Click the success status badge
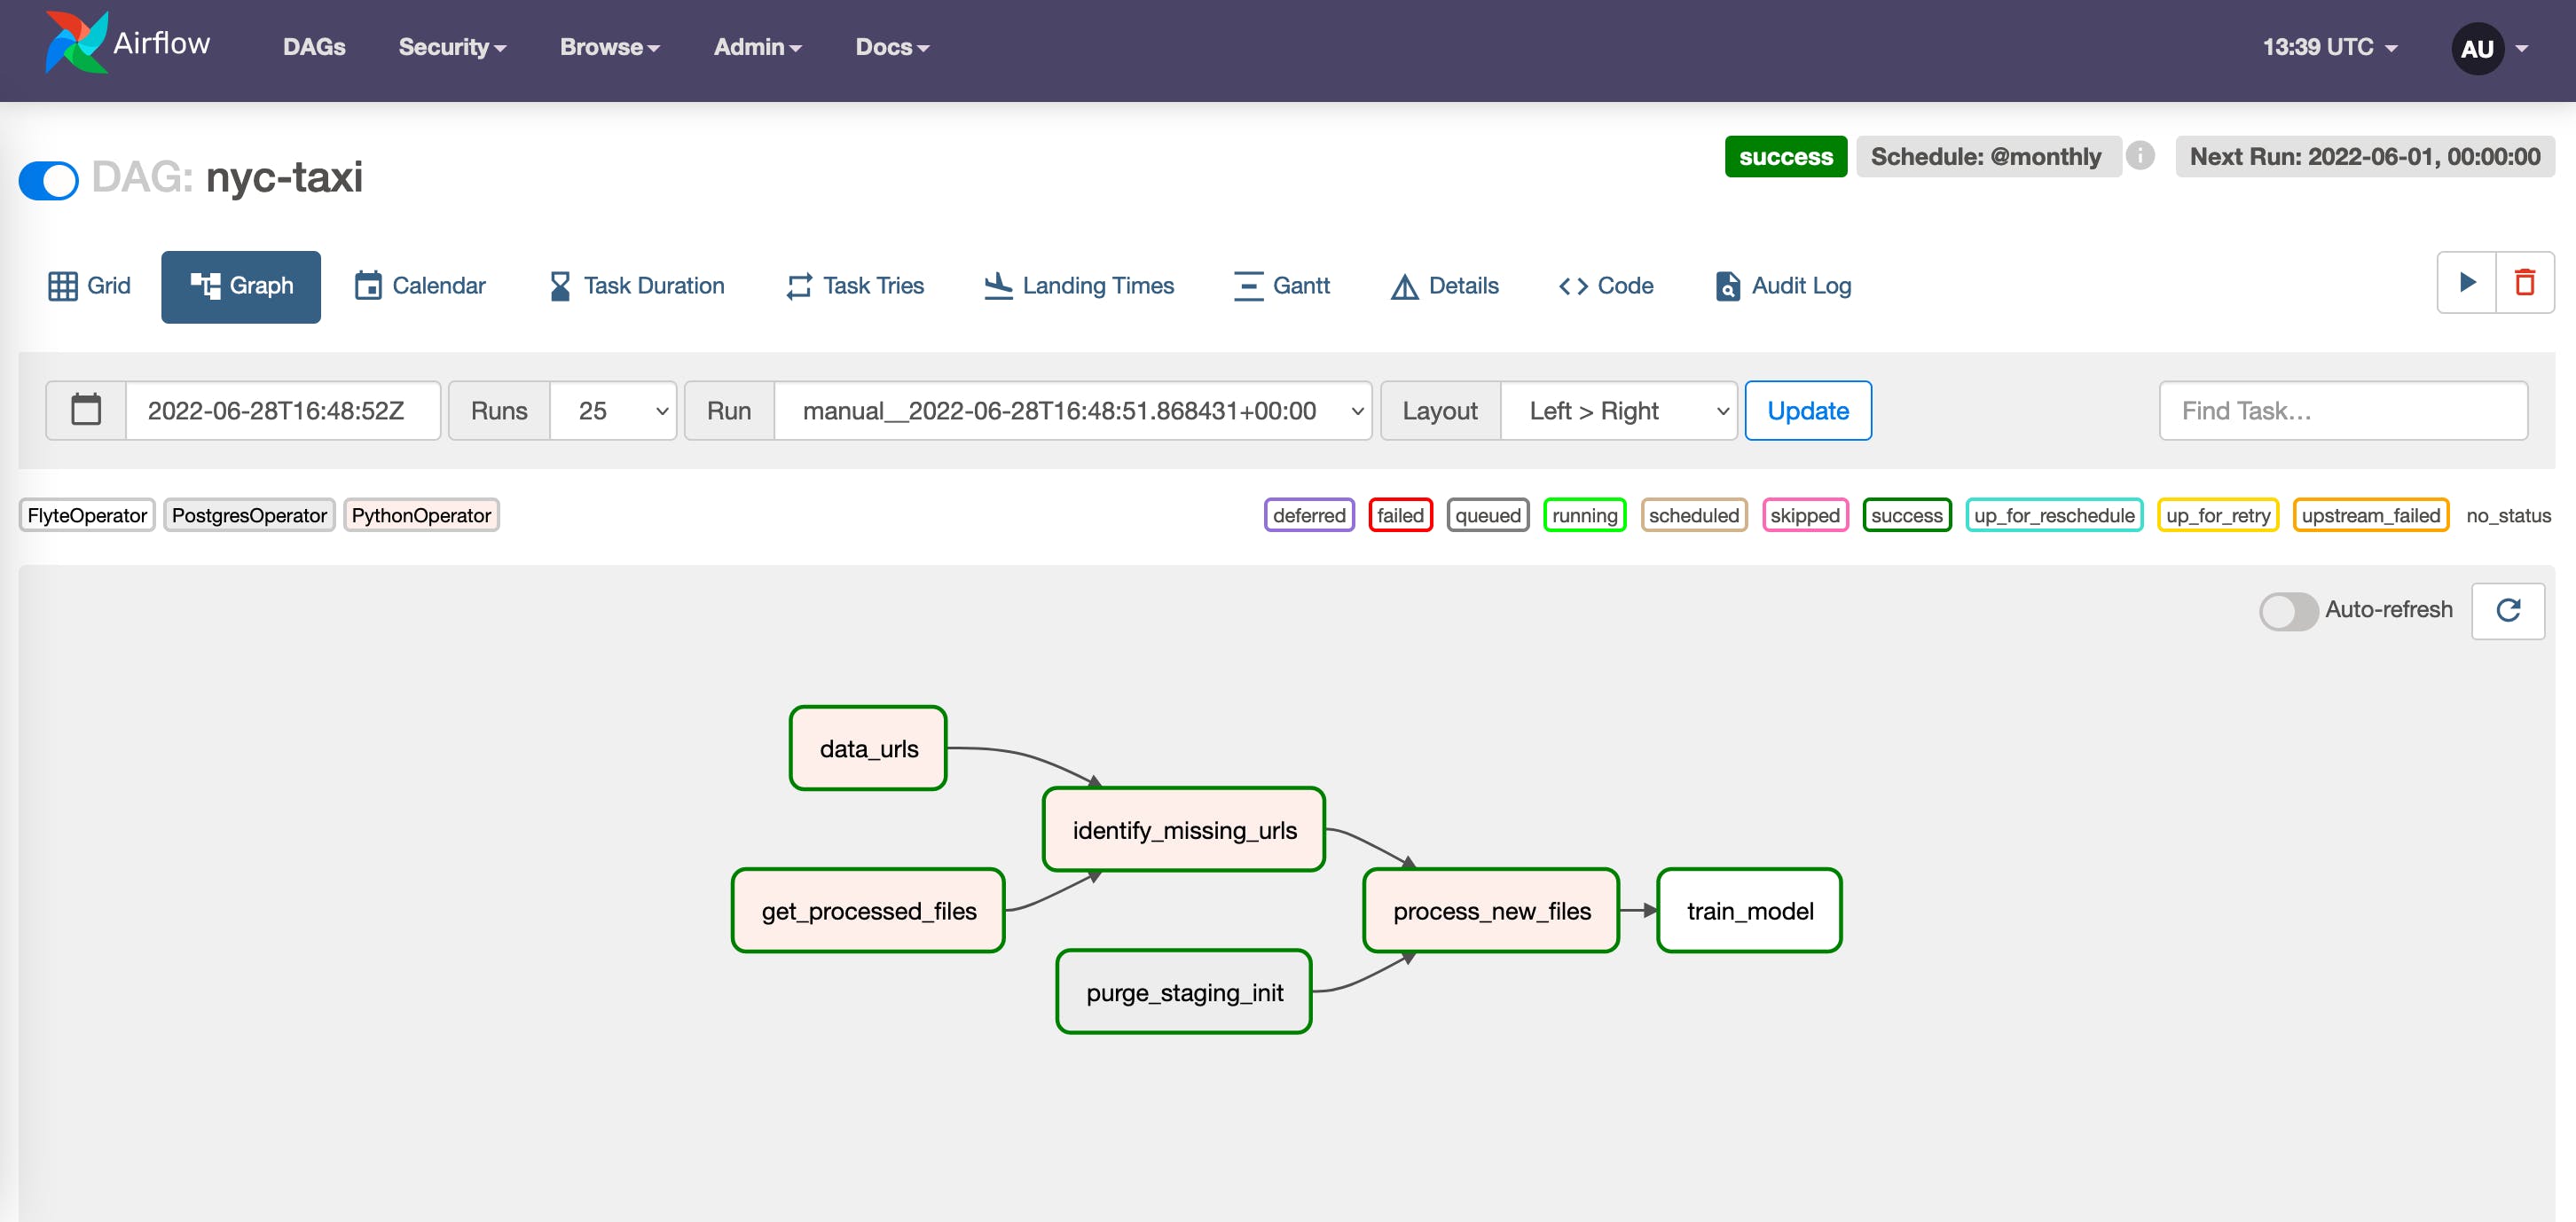This screenshot has height=1222, width=2576. (x=1786, y=156)
